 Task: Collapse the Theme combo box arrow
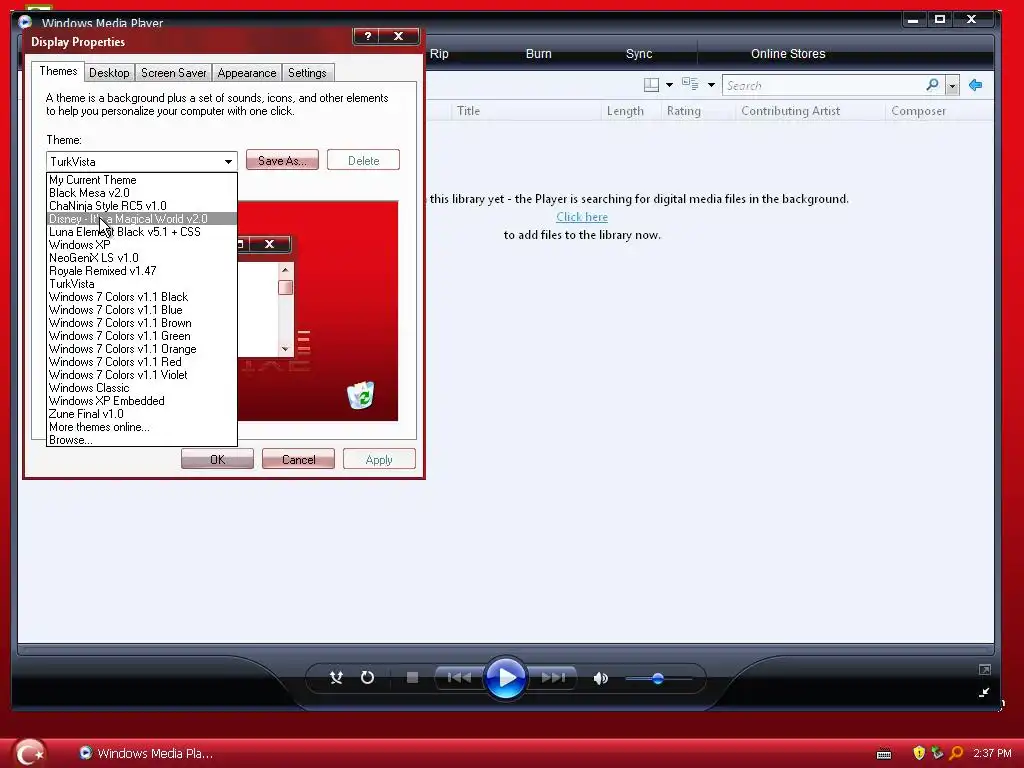pyautogui.click(x=228, y=161)
